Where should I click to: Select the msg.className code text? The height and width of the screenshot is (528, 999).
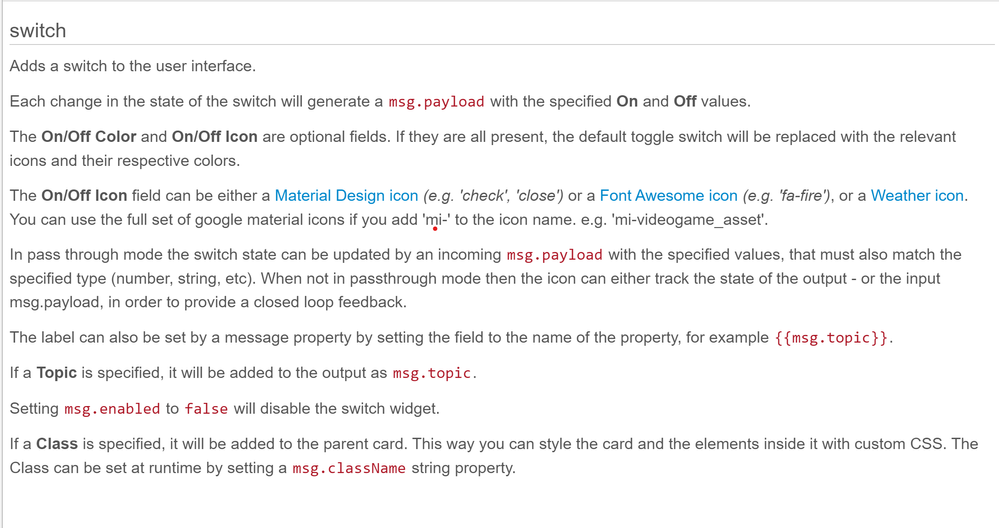point(349,468)
